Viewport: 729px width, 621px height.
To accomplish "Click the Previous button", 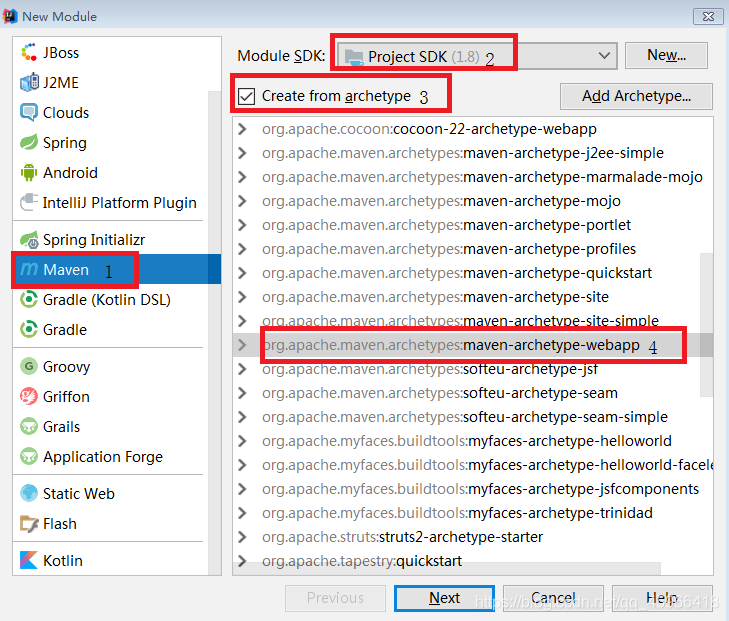I will [x=335, y=598].
